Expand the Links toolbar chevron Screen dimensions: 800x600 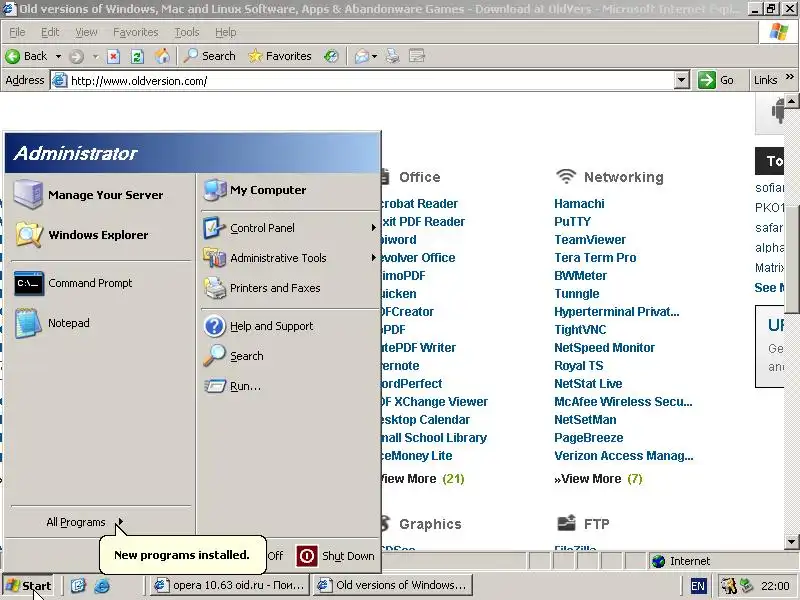(x=790, y=77)
